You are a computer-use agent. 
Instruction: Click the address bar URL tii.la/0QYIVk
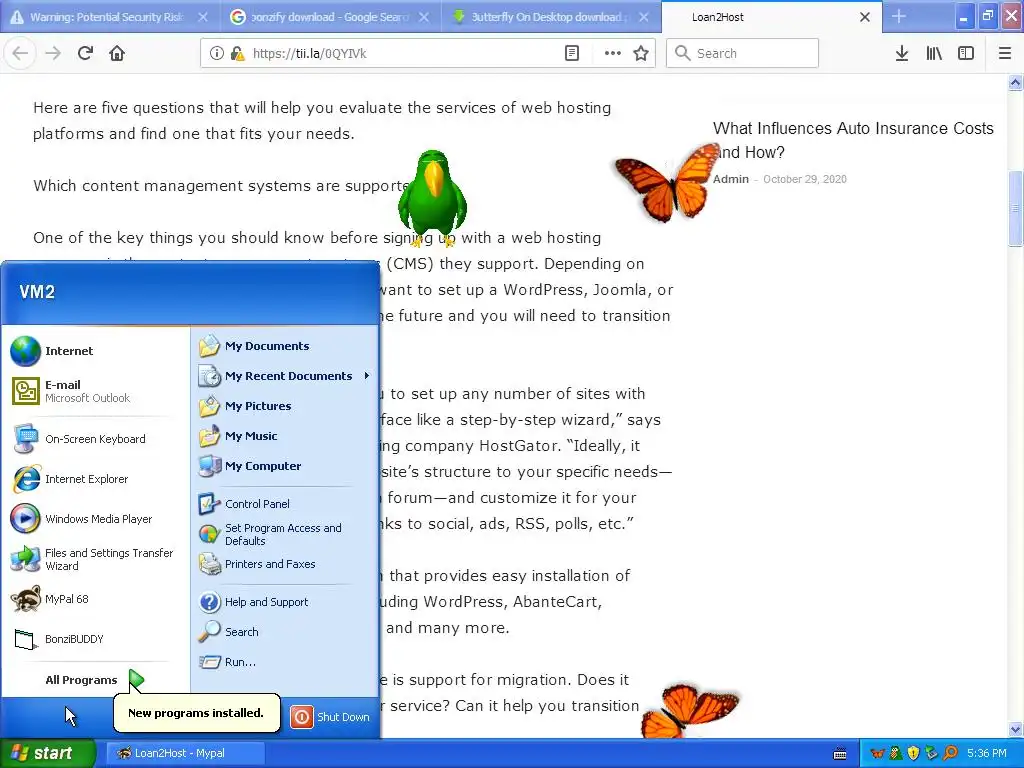[310, 54]
